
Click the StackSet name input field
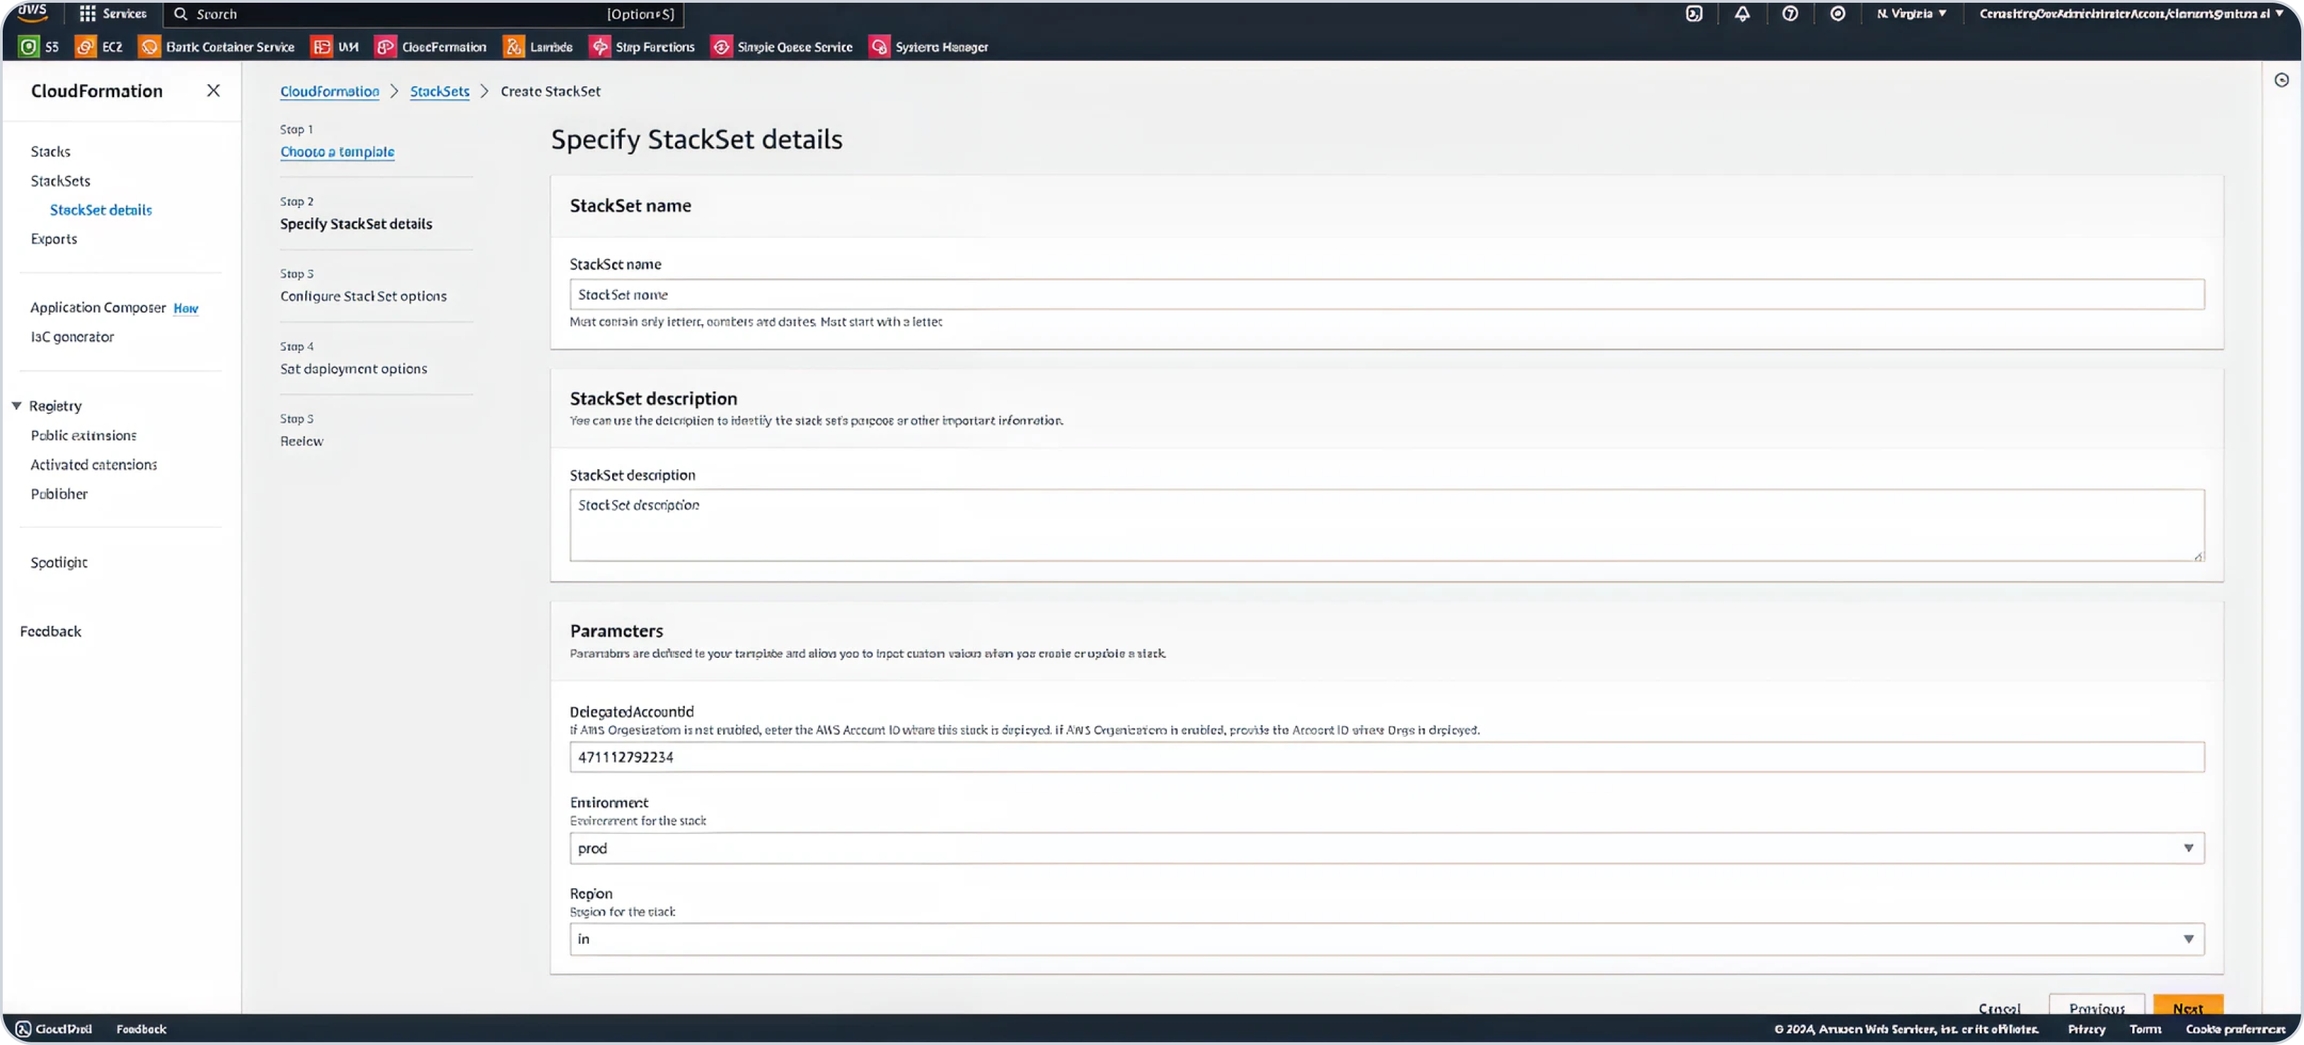click(x=1386, y=295)
